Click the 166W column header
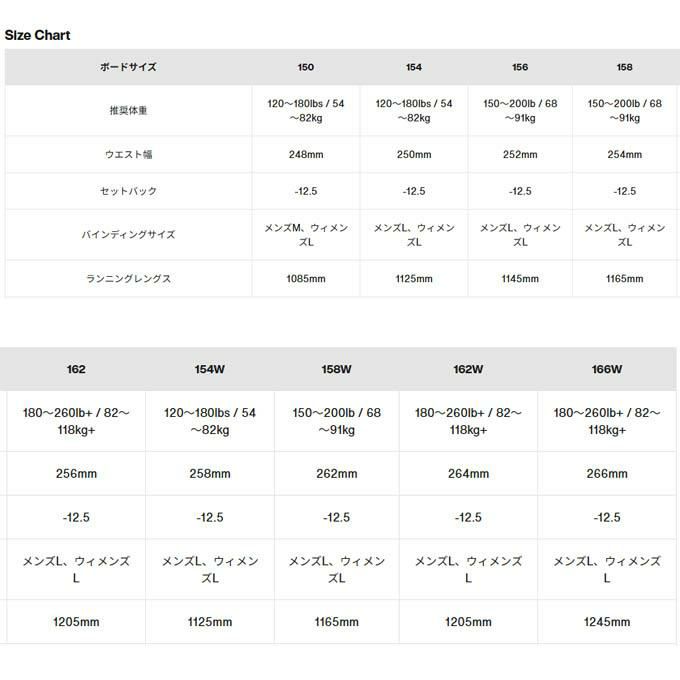Screen dimensions: 680x680 (607, 369)
